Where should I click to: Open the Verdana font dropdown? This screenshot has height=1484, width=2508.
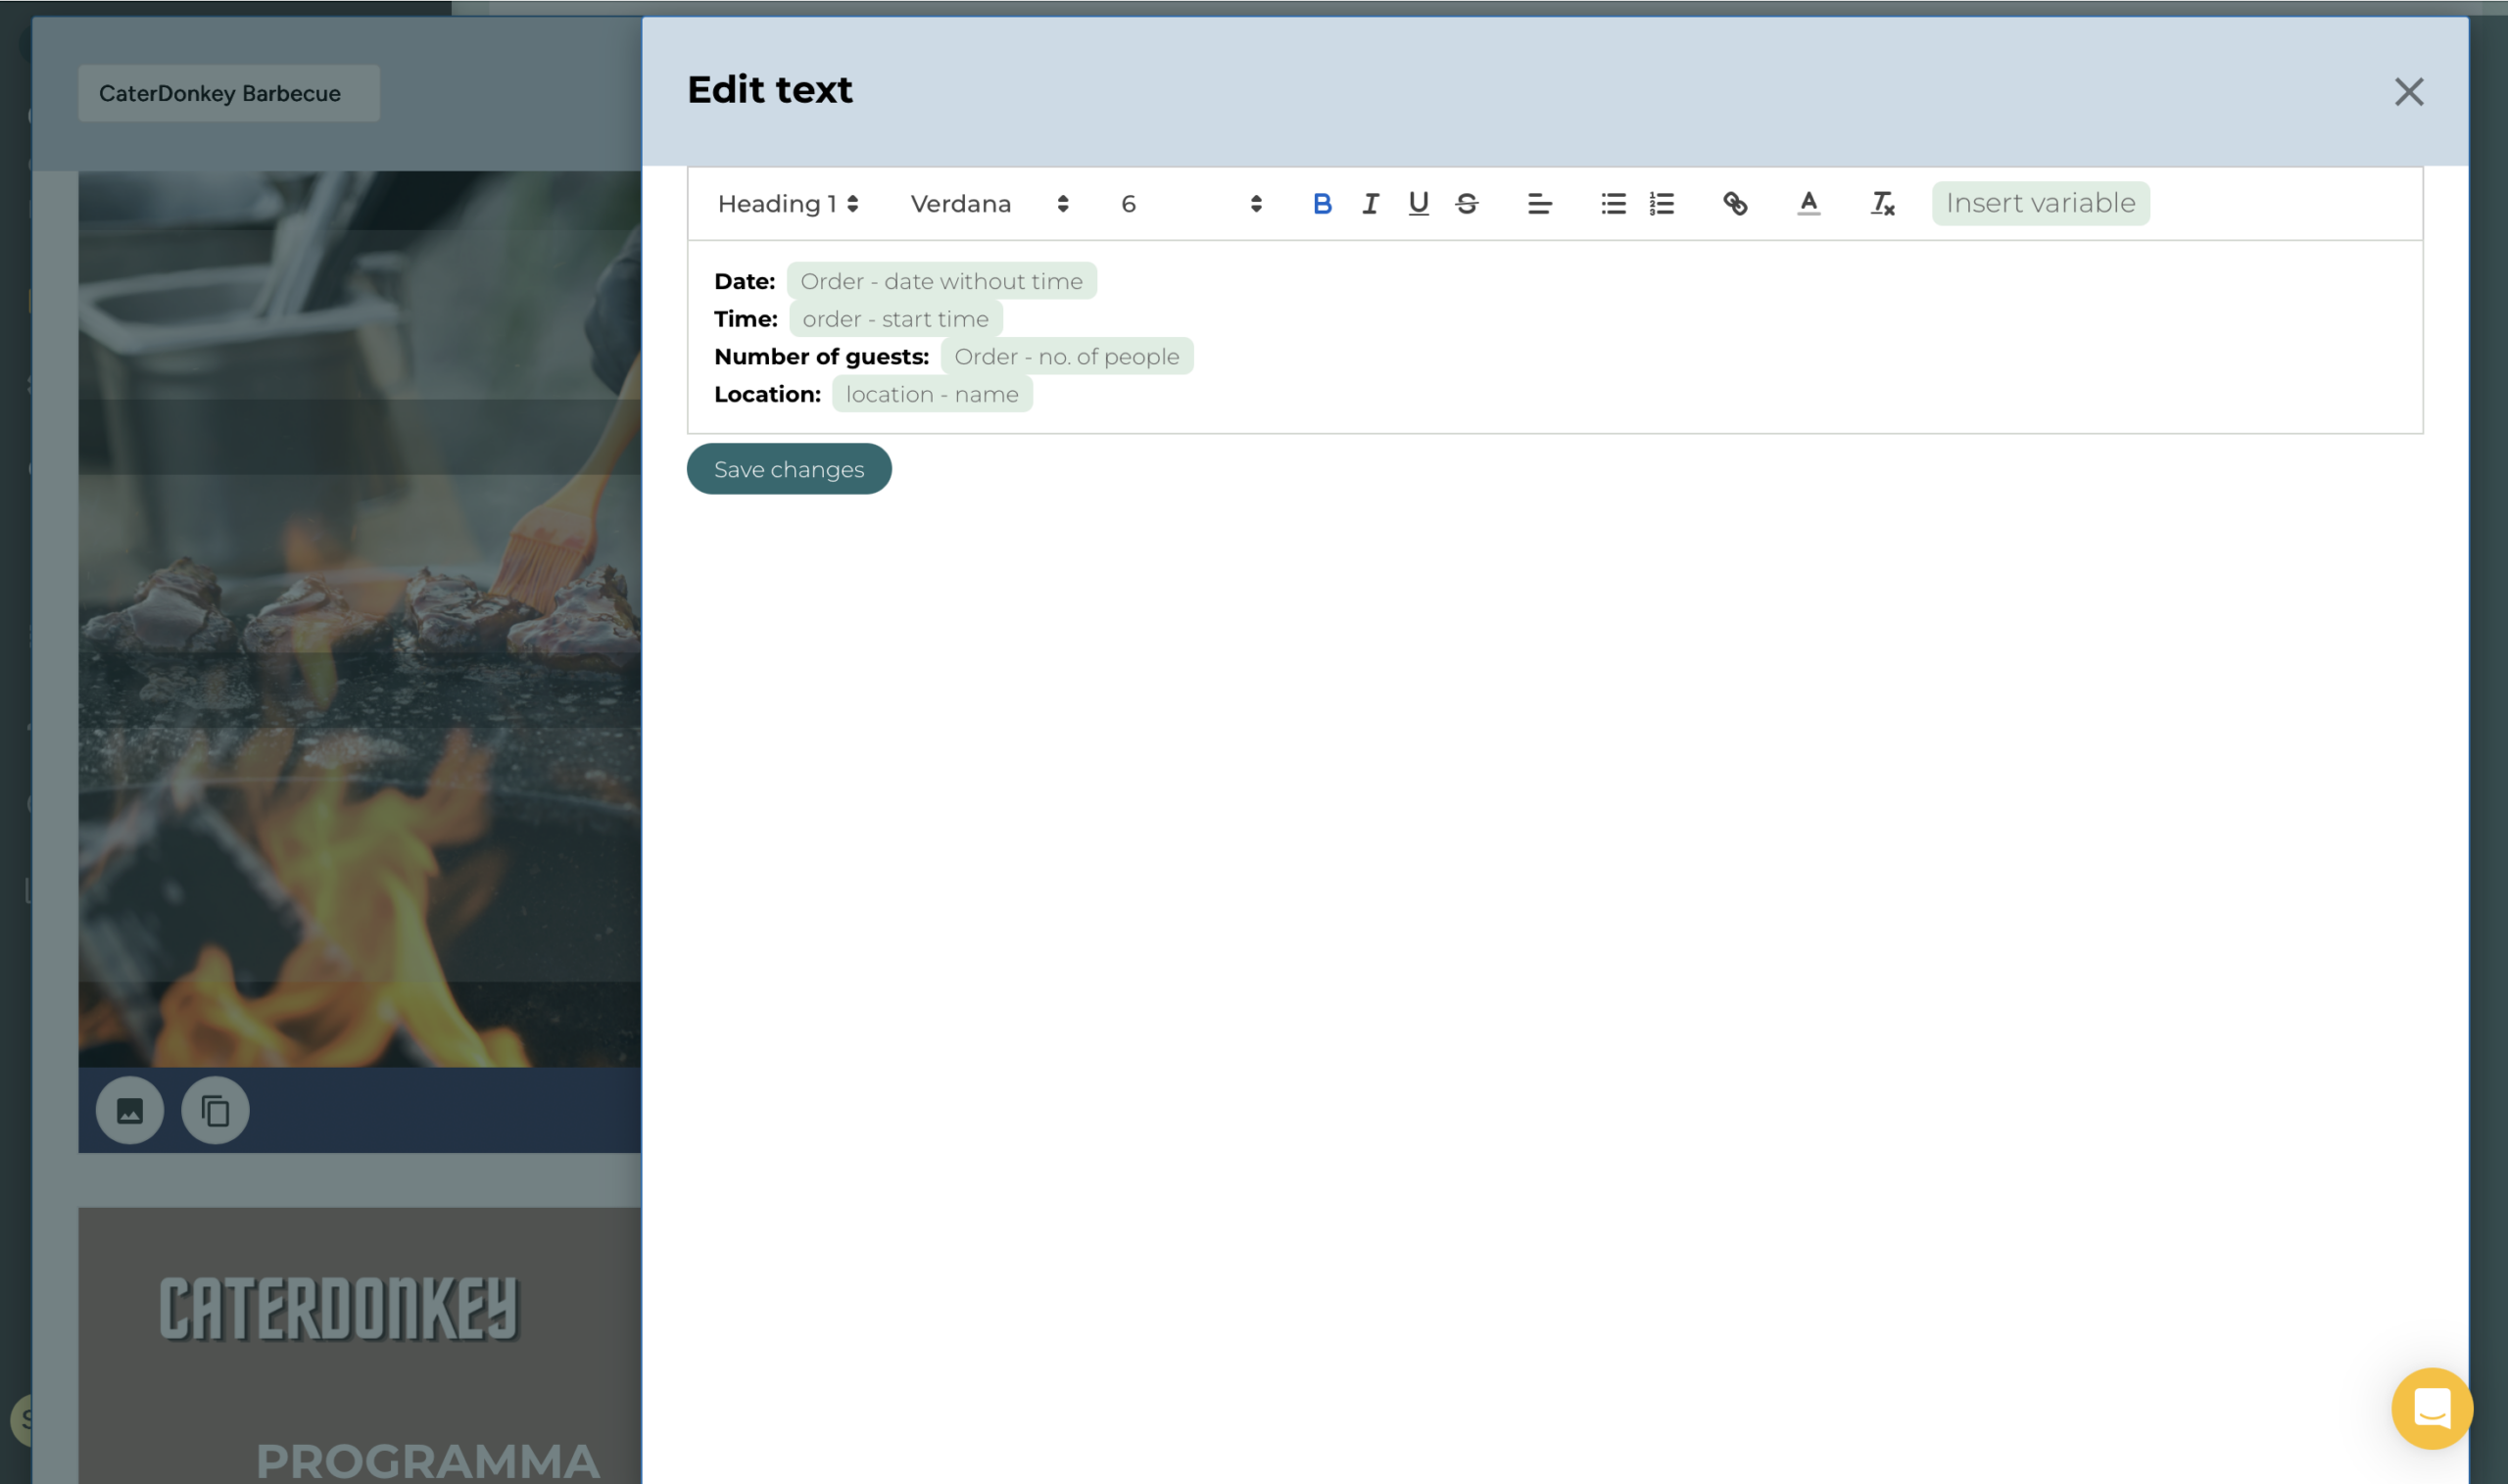click(989, 204)
